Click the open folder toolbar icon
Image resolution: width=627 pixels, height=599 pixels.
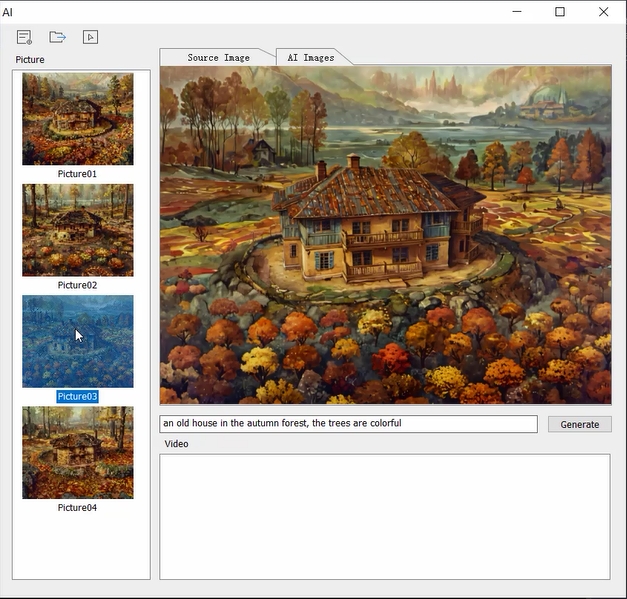(57, 37)
